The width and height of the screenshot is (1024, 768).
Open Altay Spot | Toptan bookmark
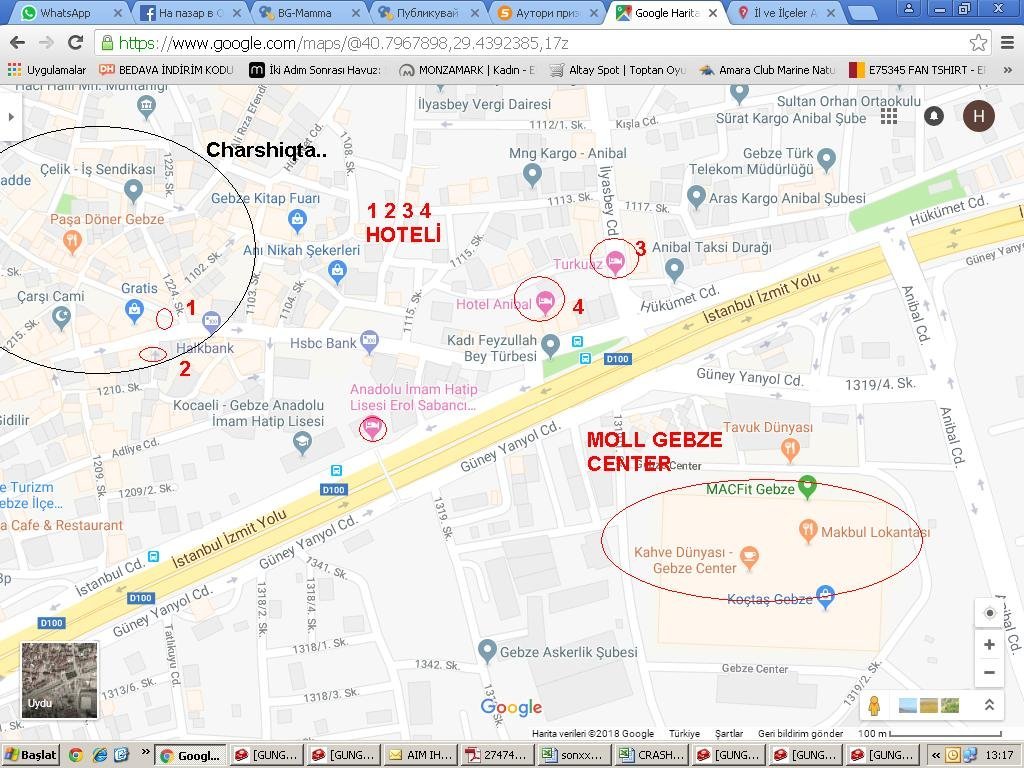coord(617,69)
